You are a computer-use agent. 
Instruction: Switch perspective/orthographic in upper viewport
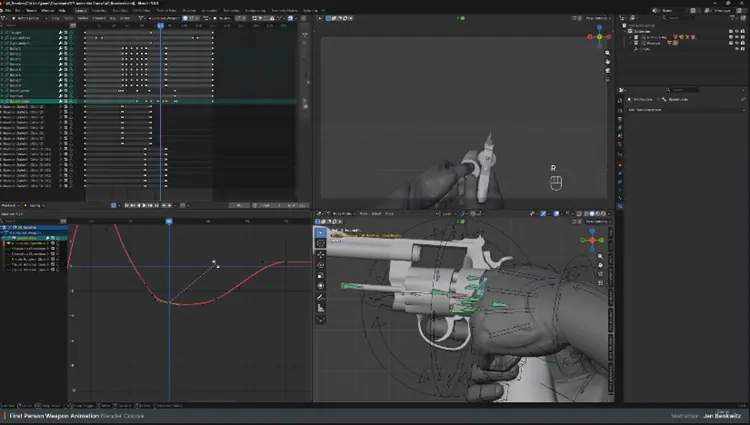(x=607, y=79)
